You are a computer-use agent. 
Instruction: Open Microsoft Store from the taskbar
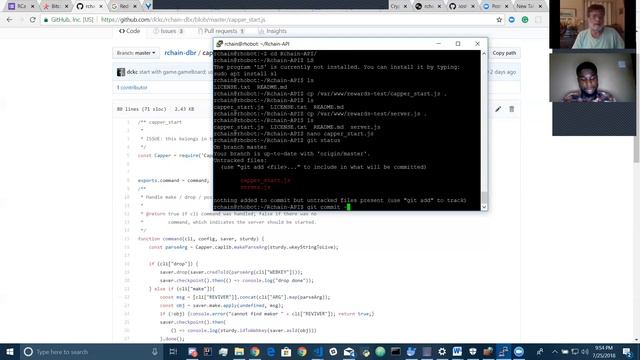[x=286, y=351]
